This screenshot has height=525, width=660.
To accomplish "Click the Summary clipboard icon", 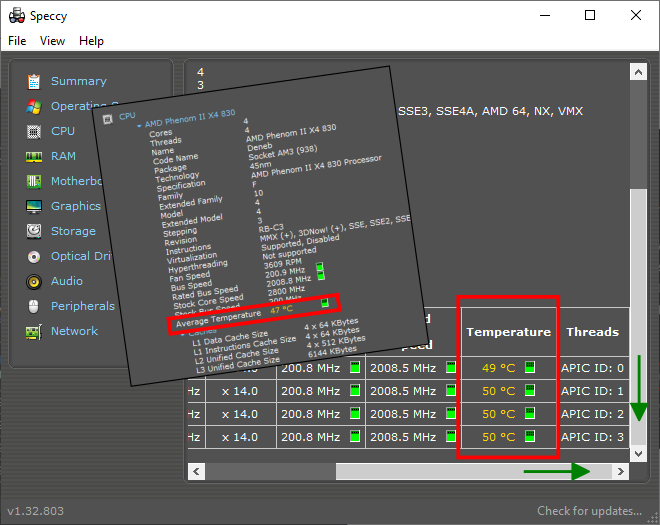I will [34, 81].
